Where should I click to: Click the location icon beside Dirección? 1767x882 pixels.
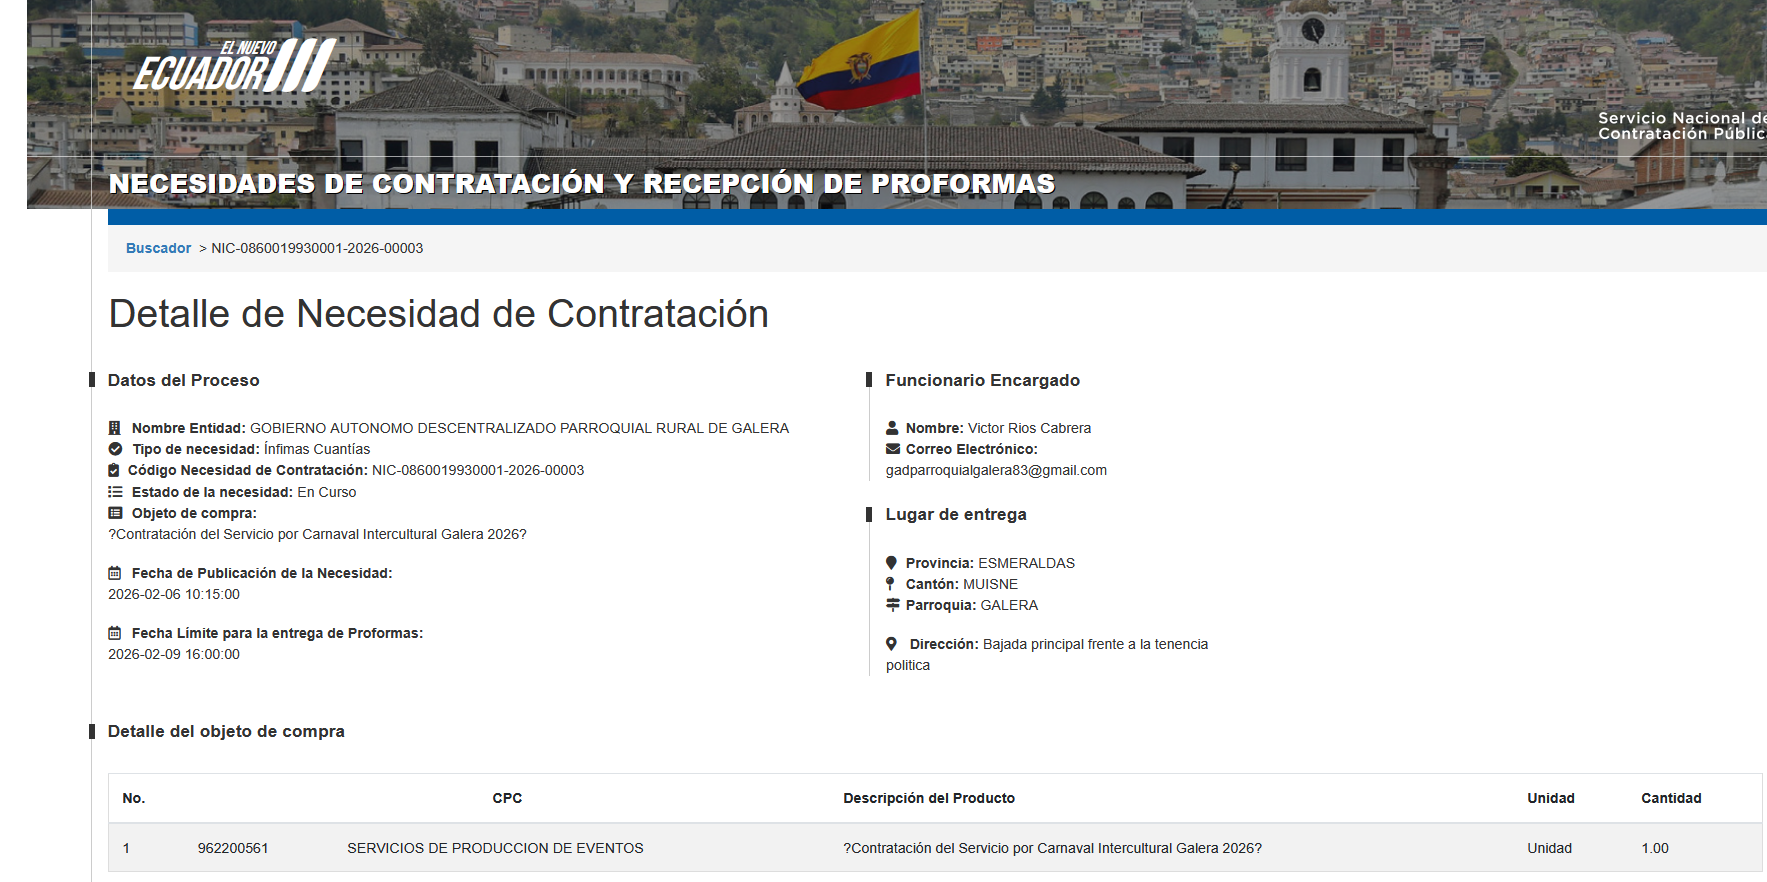892,644
